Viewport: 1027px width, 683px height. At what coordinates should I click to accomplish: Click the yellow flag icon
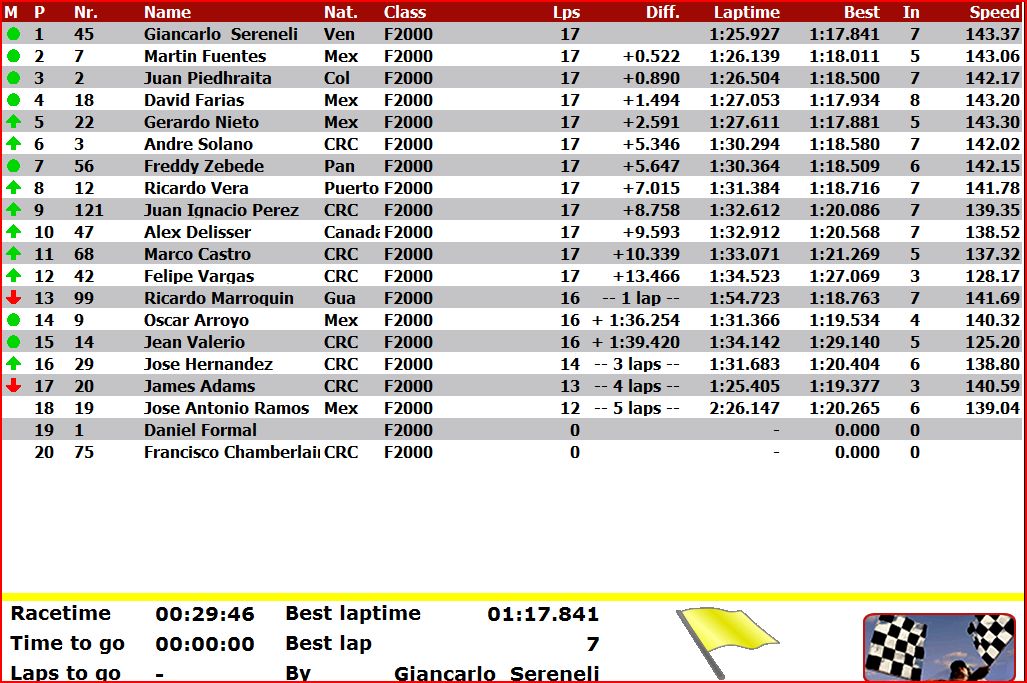(x=725, y=638)
